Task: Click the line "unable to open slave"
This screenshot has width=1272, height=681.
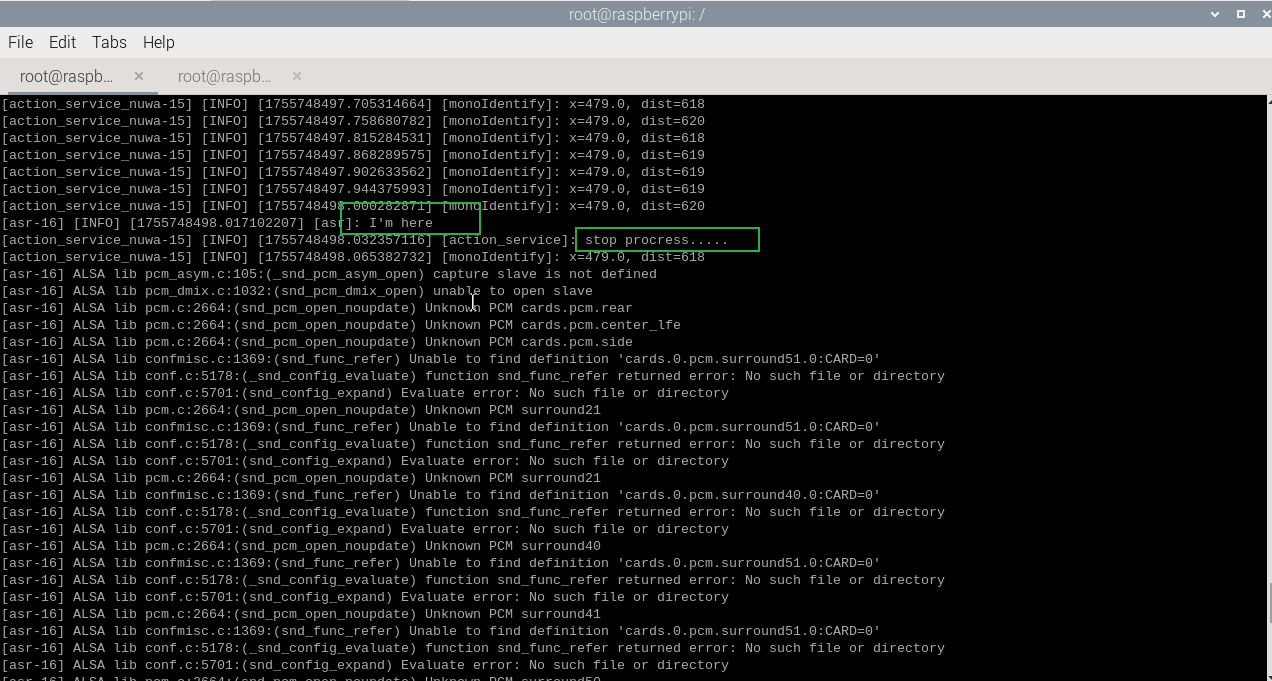Action: (297, 291)
